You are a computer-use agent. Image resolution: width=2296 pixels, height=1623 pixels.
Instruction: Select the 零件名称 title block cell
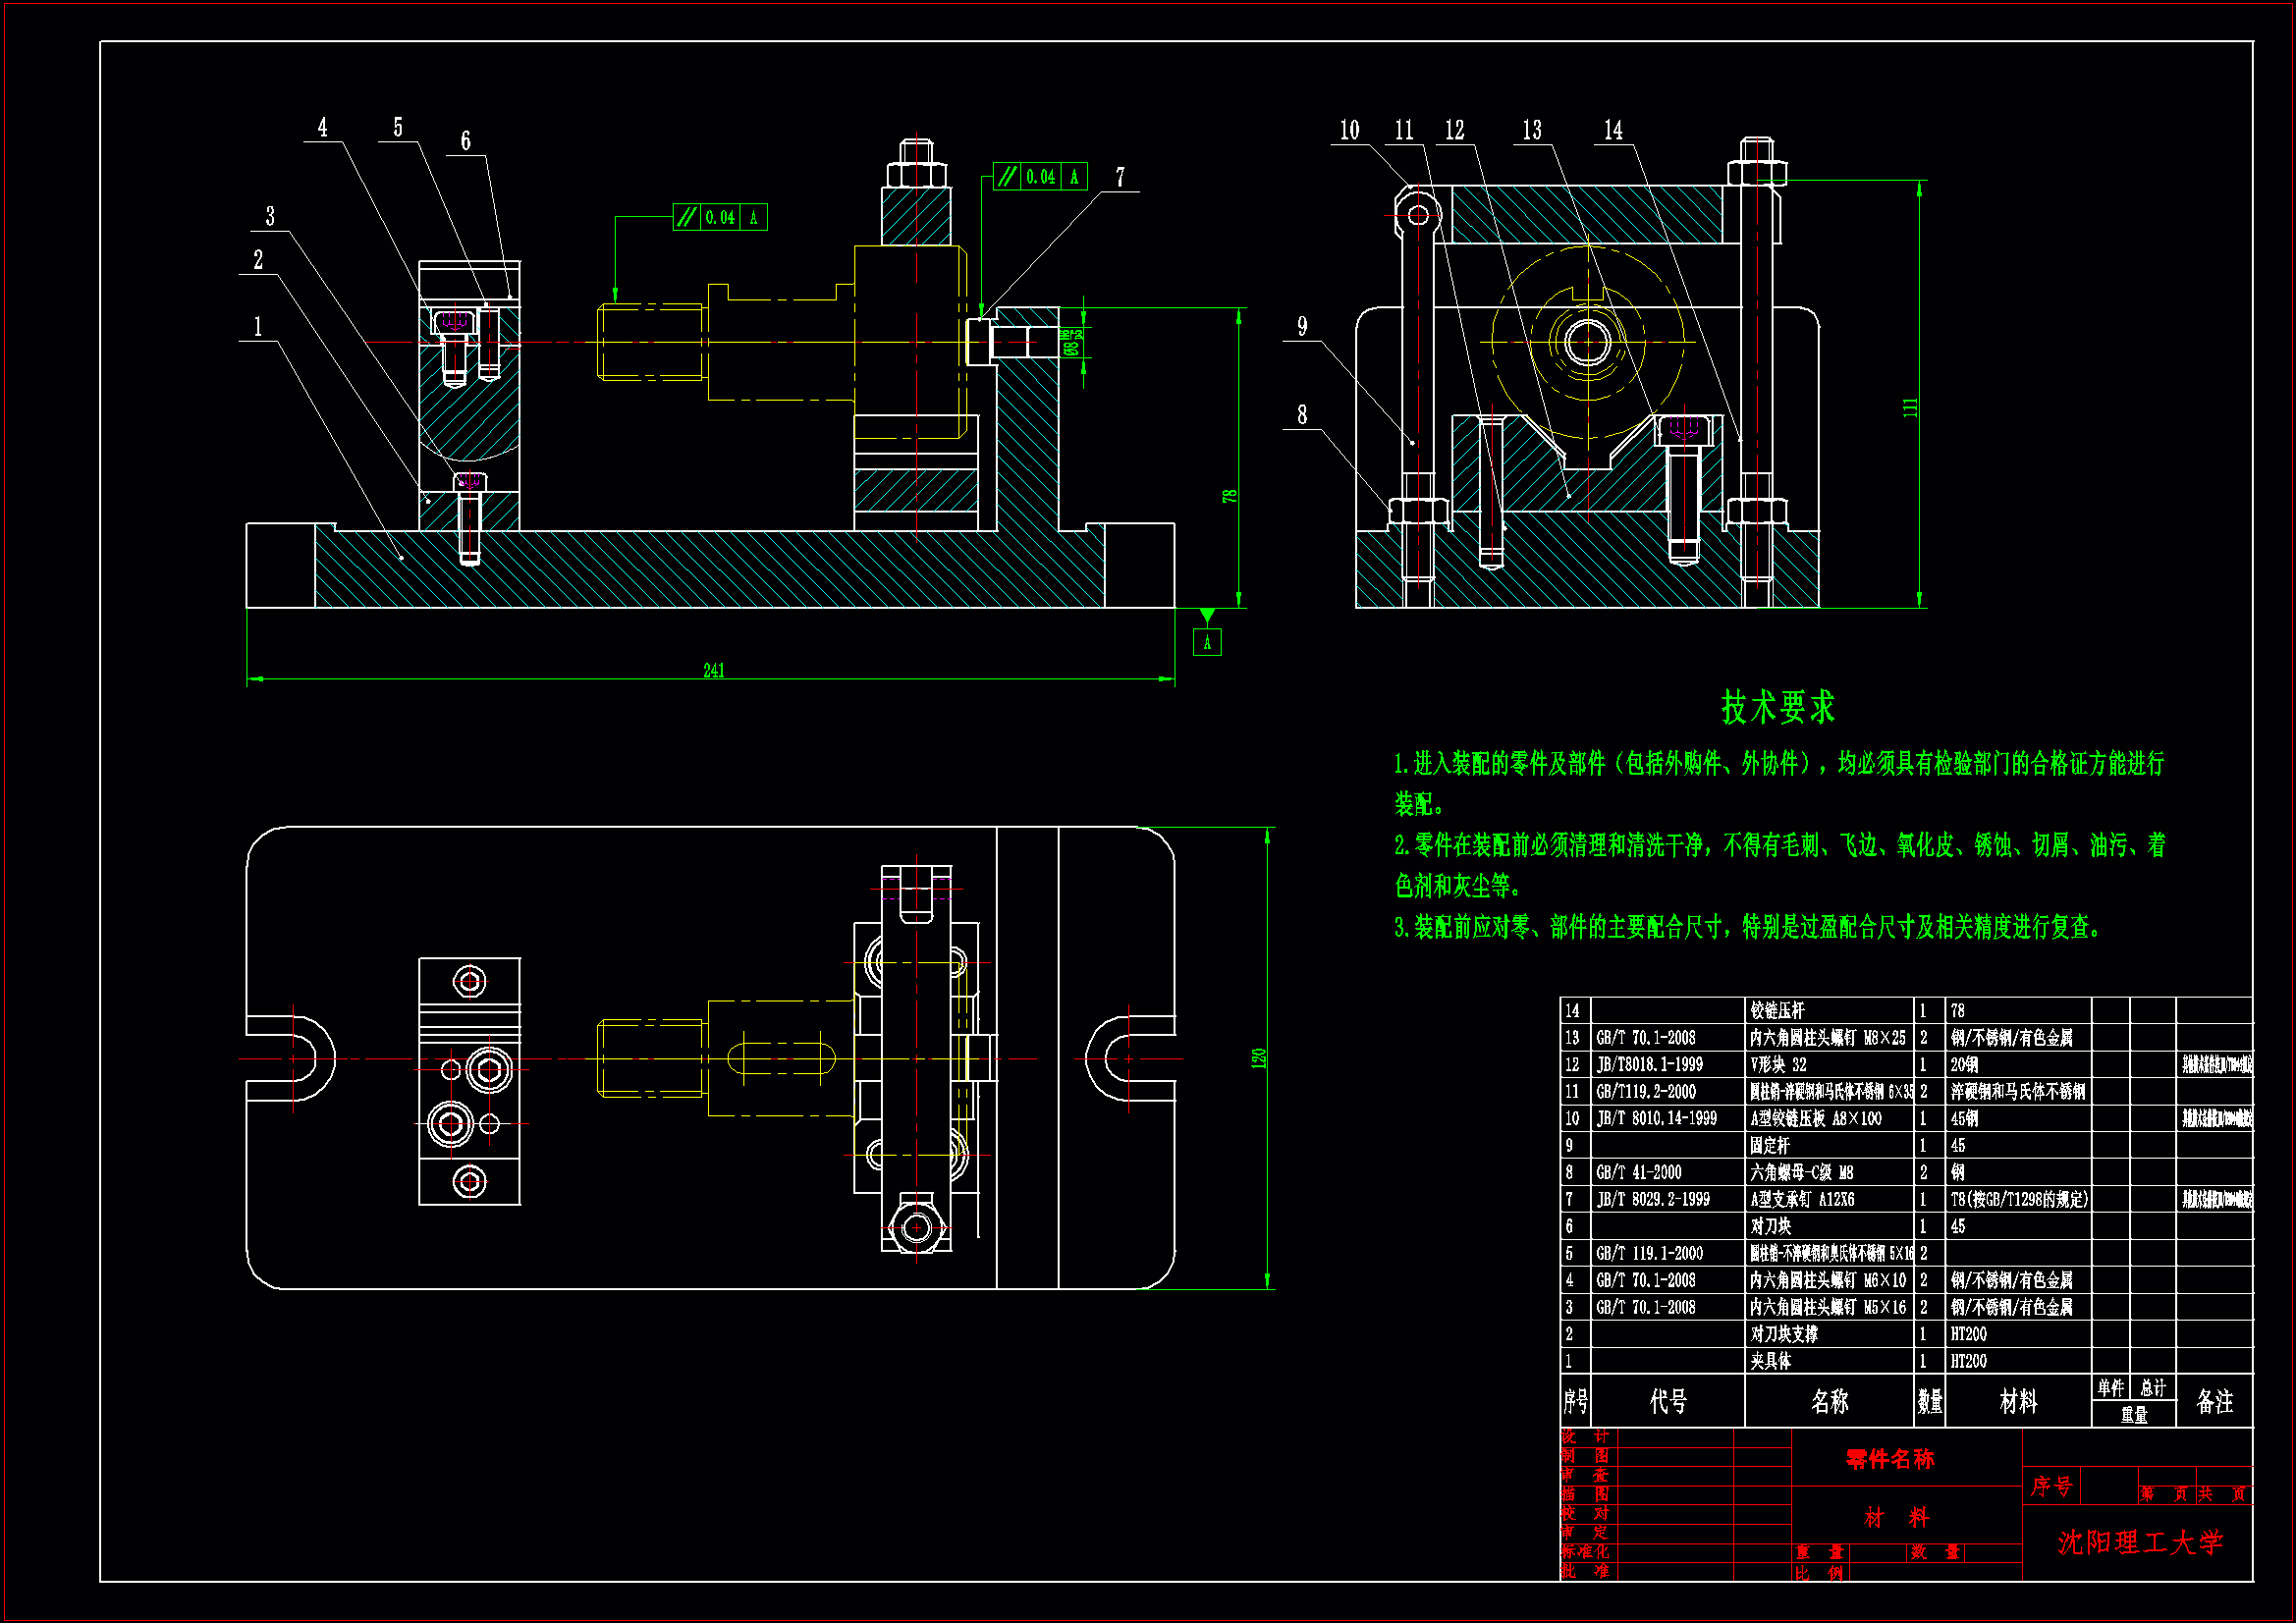(x=1889, y=1459)
